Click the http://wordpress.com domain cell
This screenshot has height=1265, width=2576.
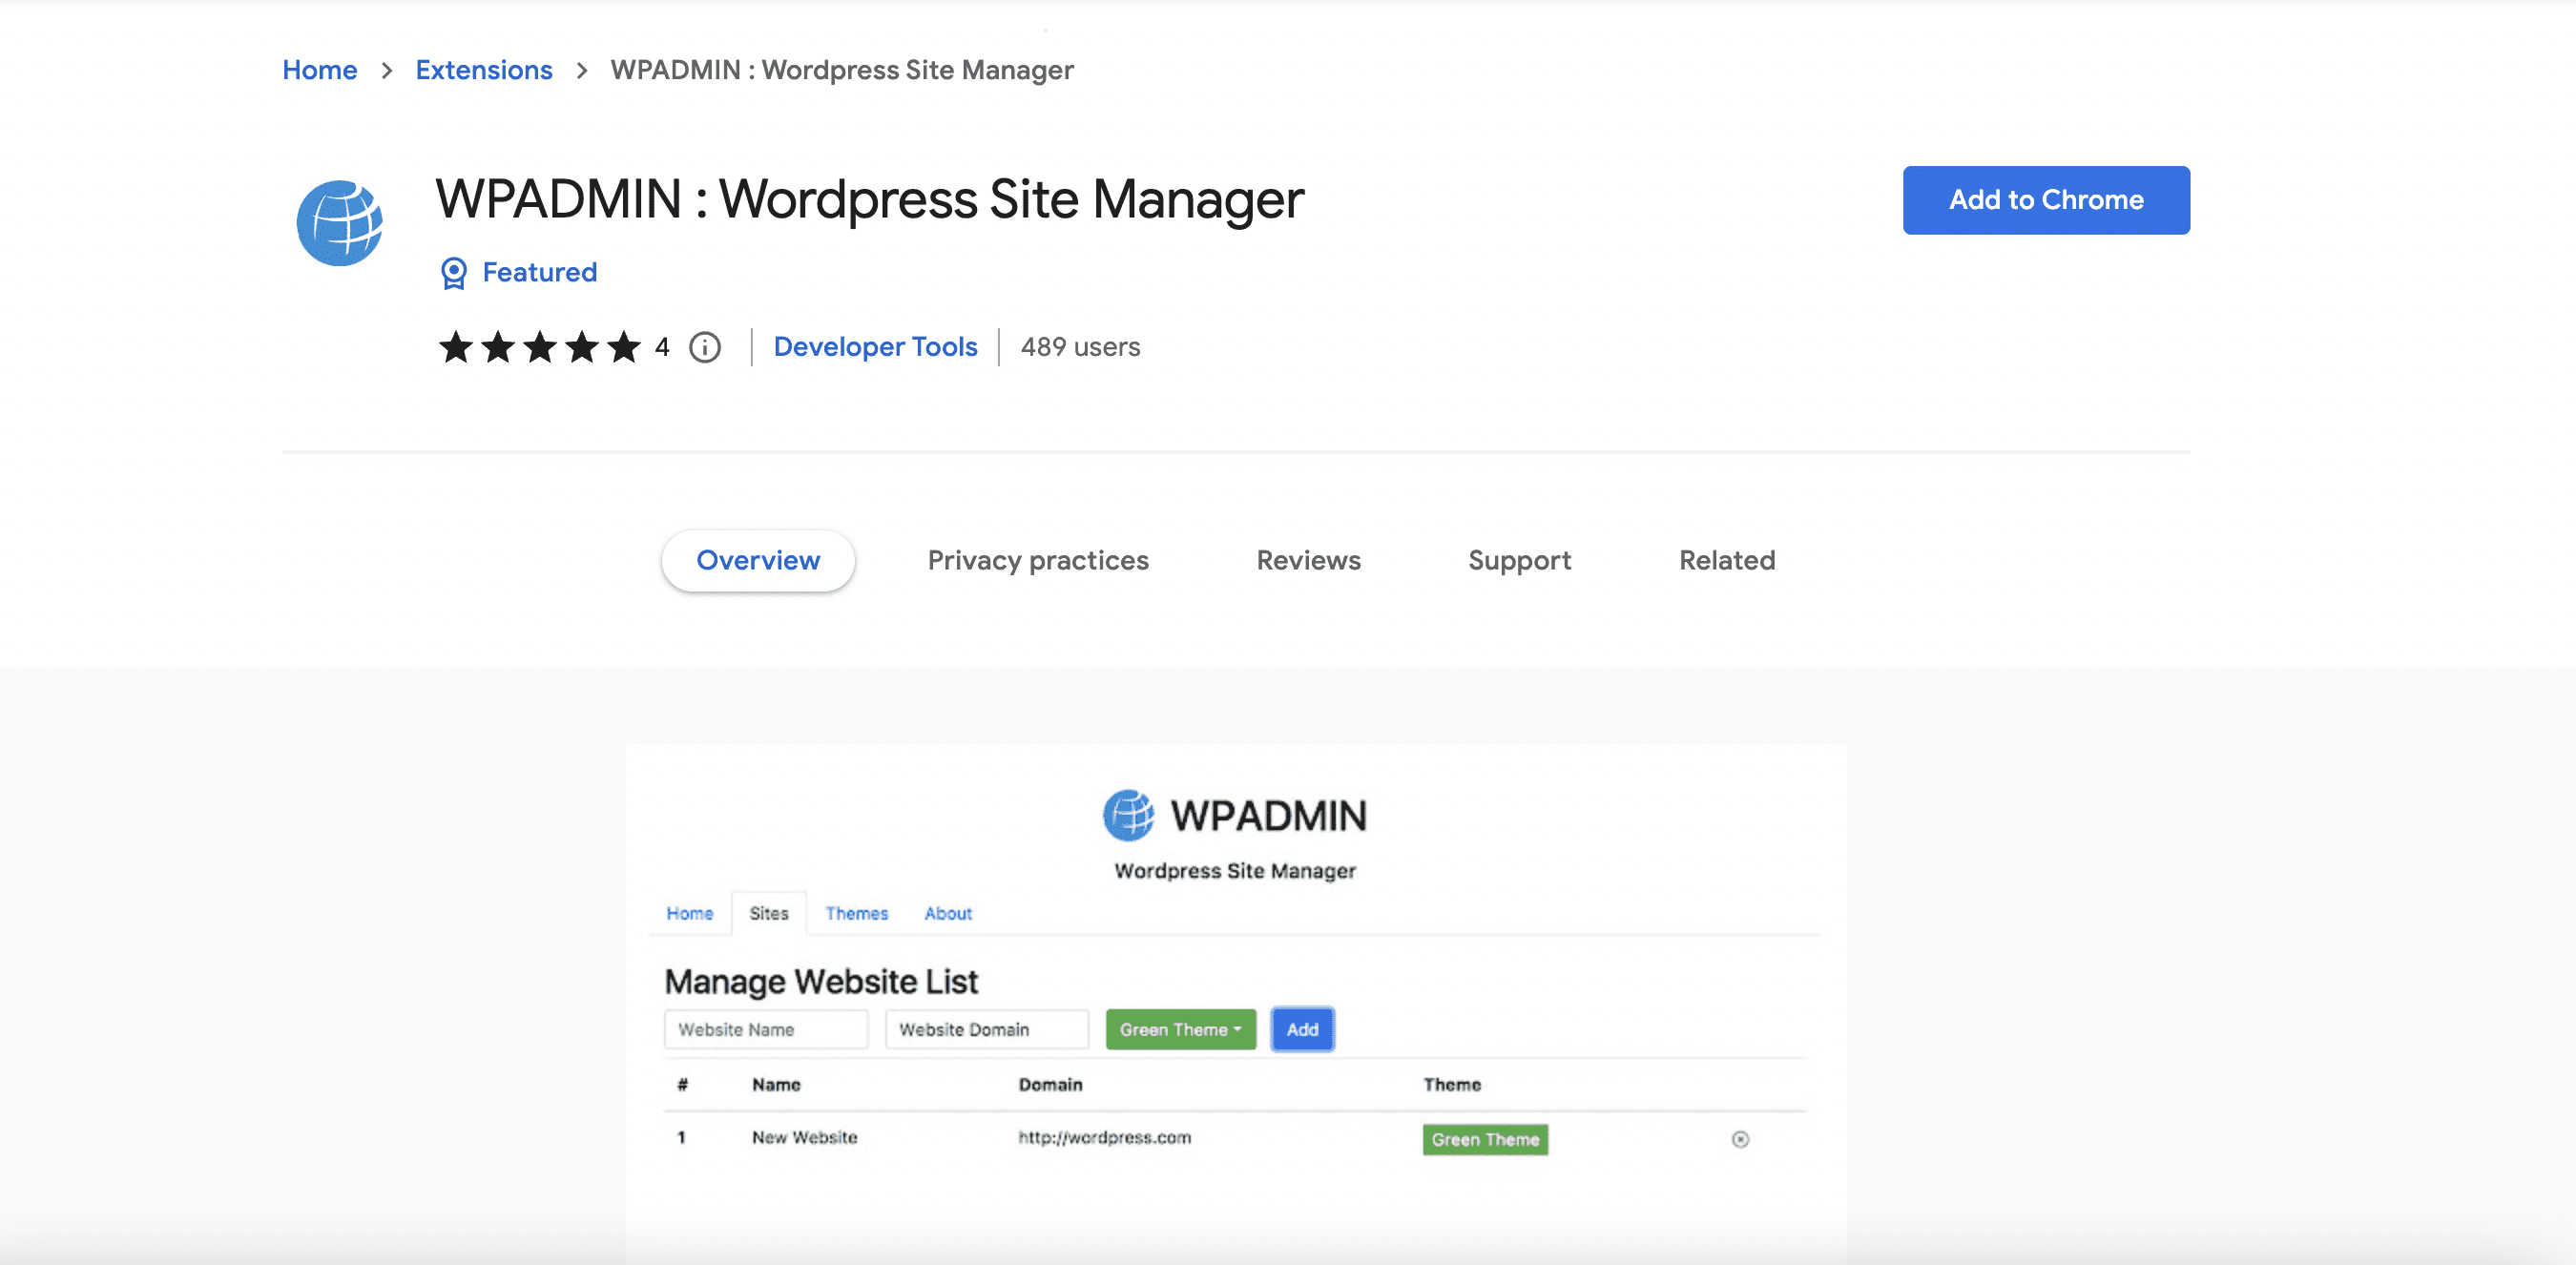pyautogui.click(x=1105, y=1138)
